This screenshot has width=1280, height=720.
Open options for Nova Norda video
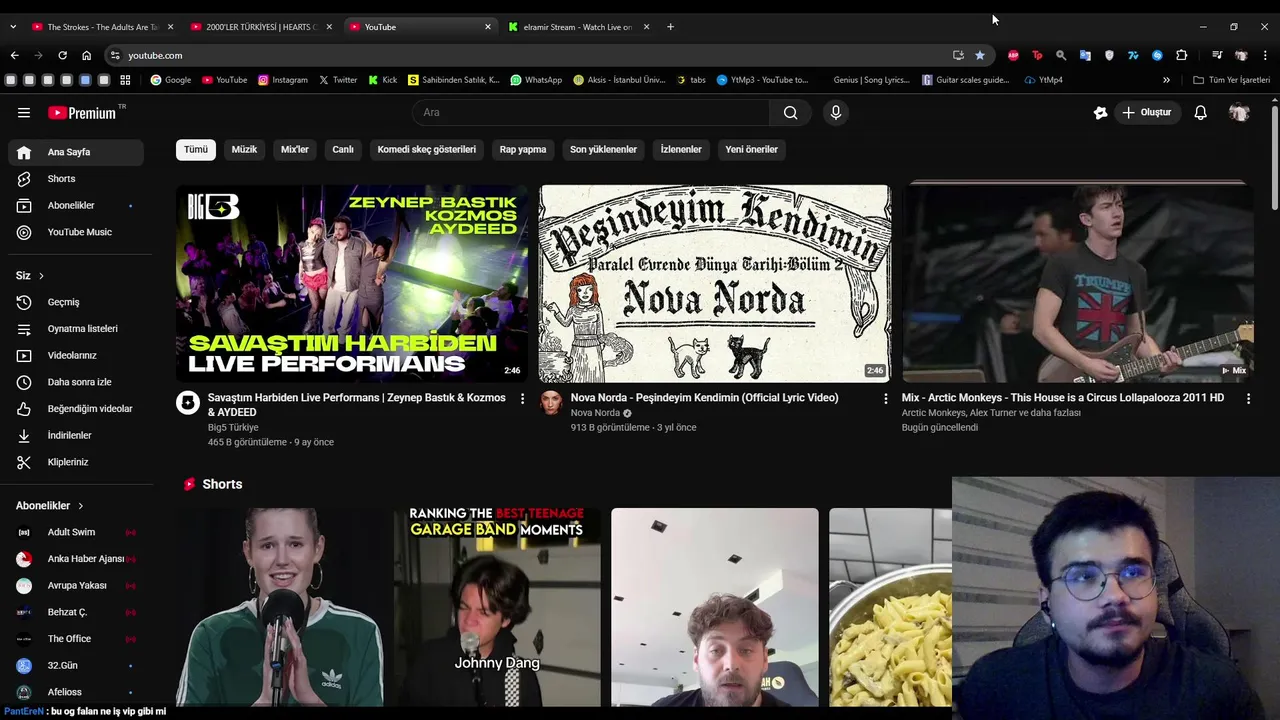885,399
